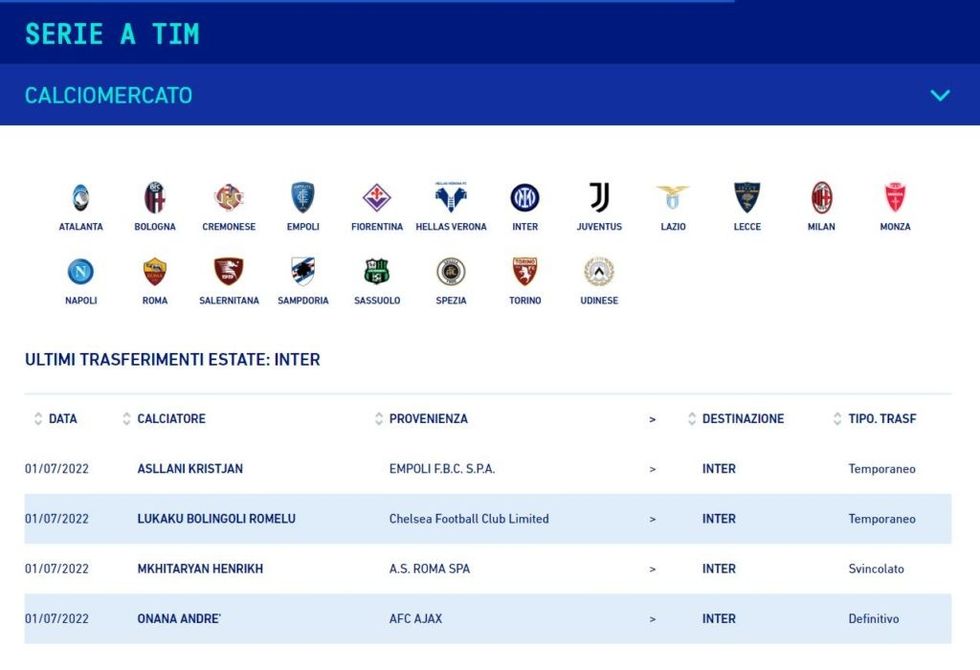
Task: Sort transfers by Data column
Action: coord(62,419)
